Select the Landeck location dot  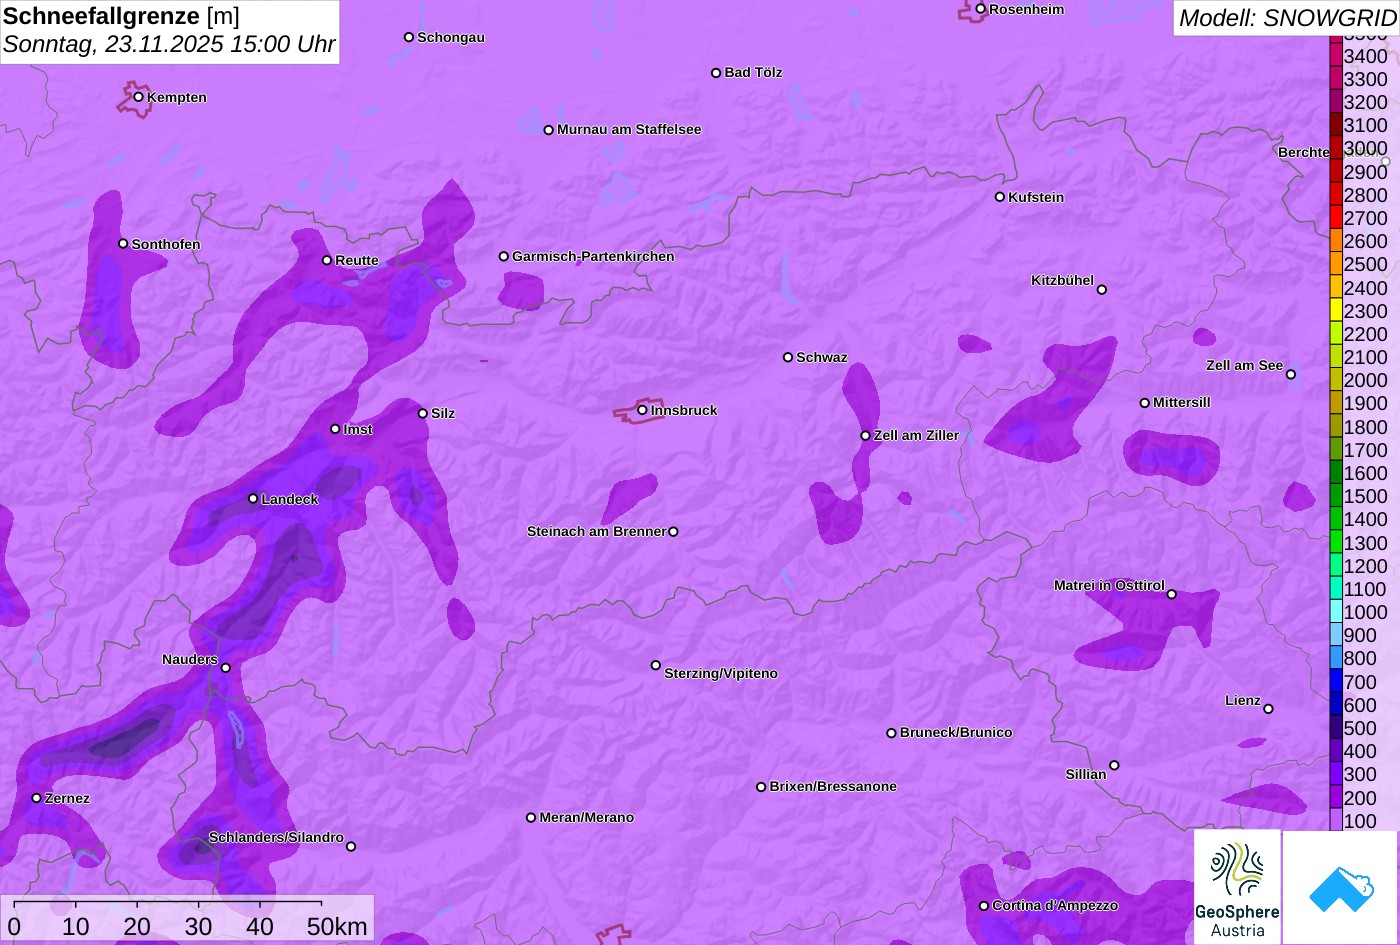point(253,498)
